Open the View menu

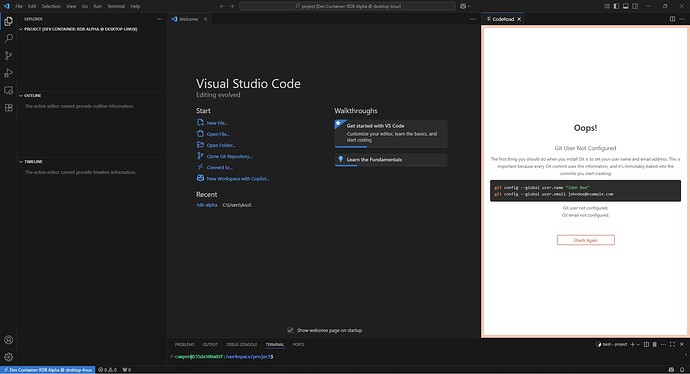pos(71,6)
